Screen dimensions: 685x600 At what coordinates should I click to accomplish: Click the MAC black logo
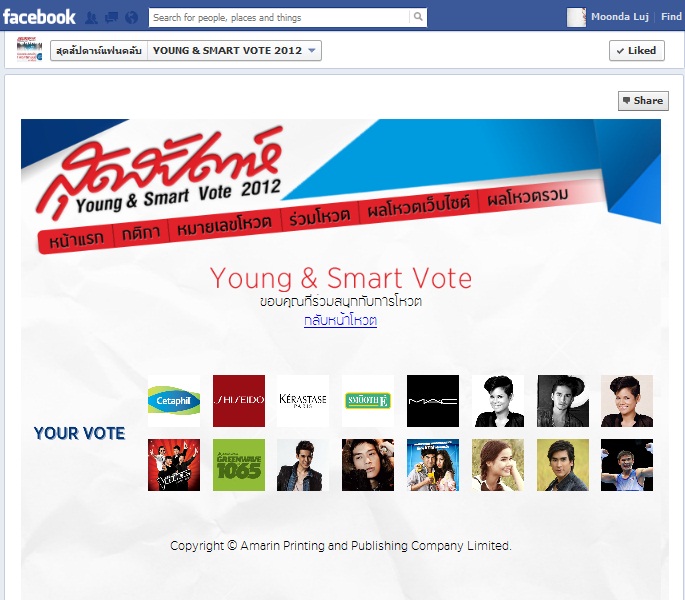point(433,401)
